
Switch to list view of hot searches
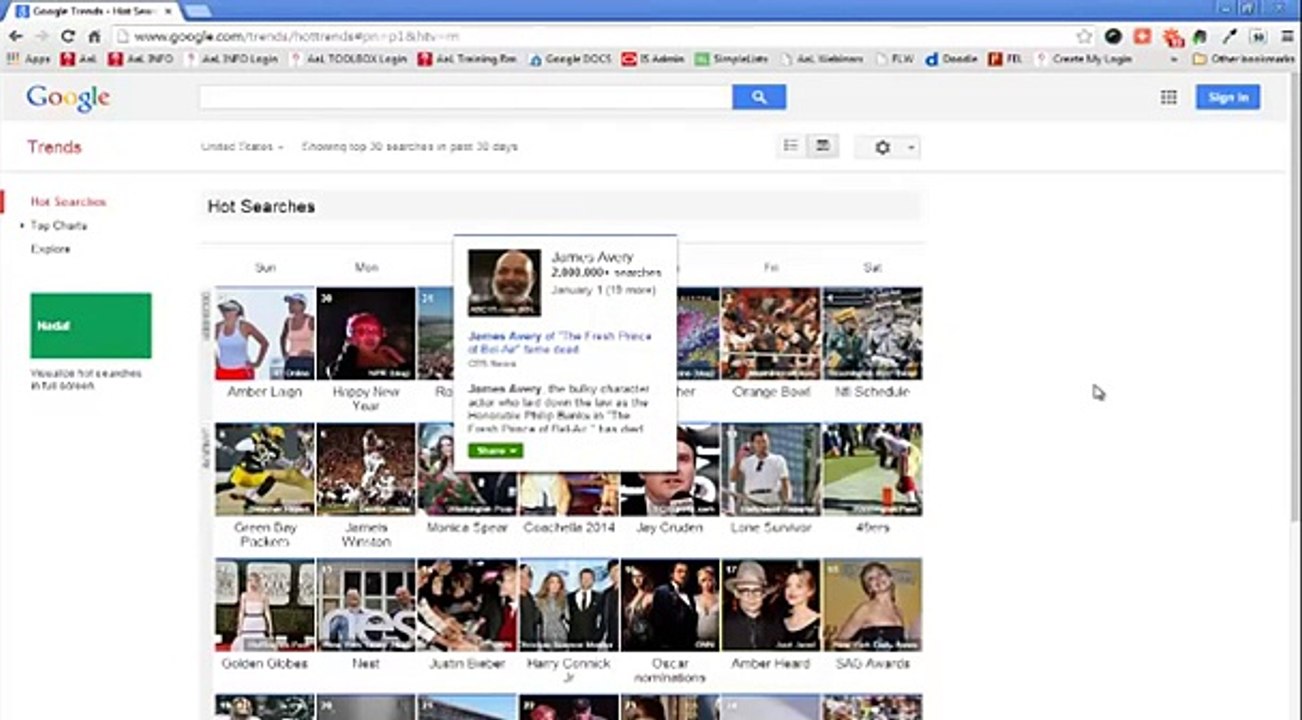click(791, 146)
